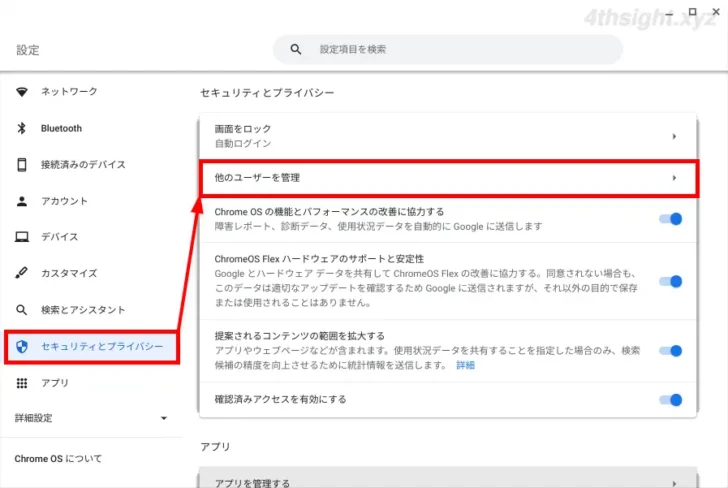Viewport: 728px width, 488px height.
Task: Click the 詳細設定 label in sidebar
Action: (x=33, y=418)
